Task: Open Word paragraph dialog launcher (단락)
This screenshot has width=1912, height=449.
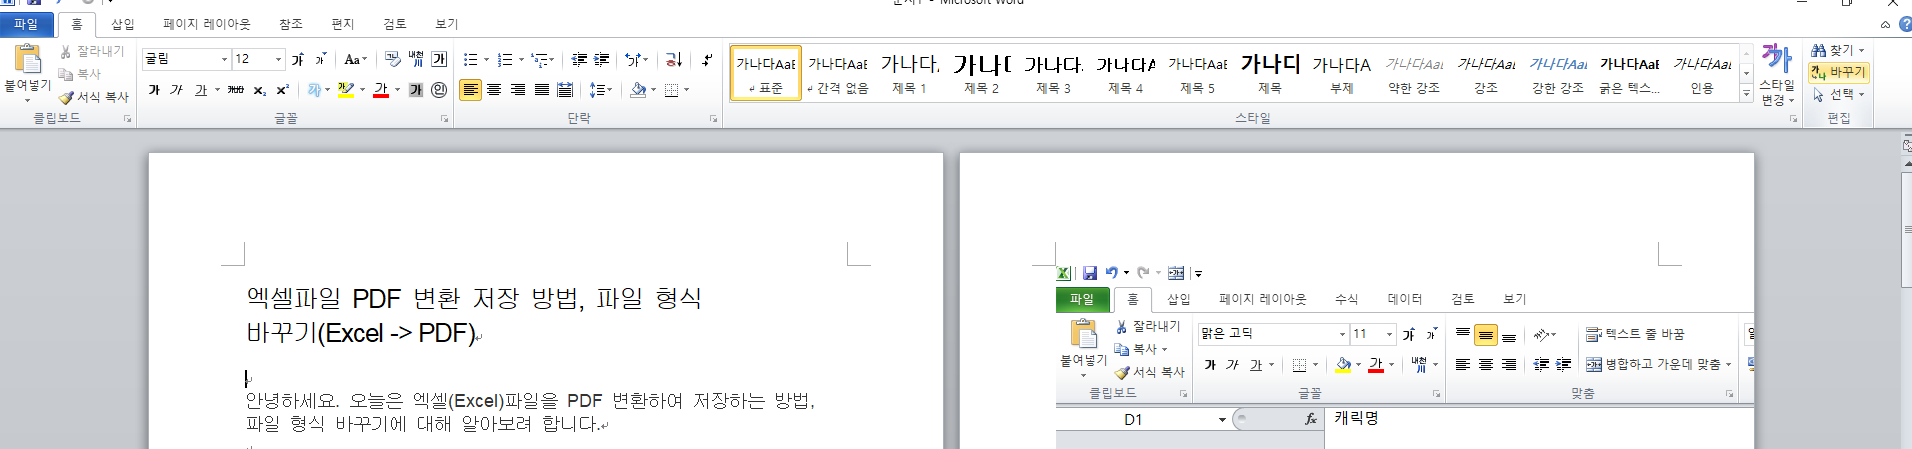Action: [713, 119]
